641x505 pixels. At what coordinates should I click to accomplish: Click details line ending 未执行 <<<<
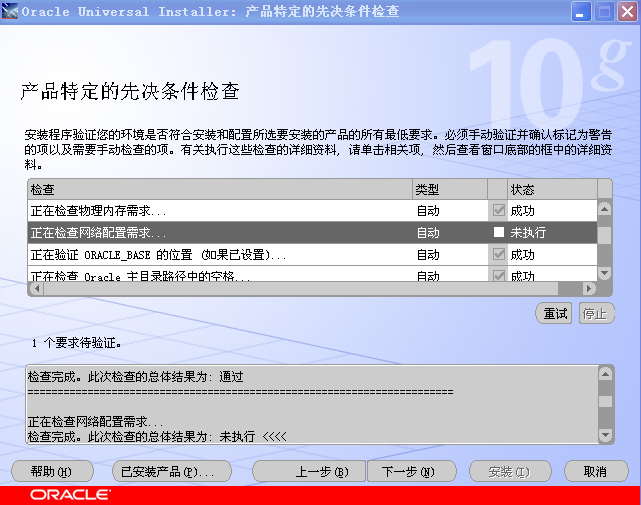pyautogui.click(x=157, y=436)
